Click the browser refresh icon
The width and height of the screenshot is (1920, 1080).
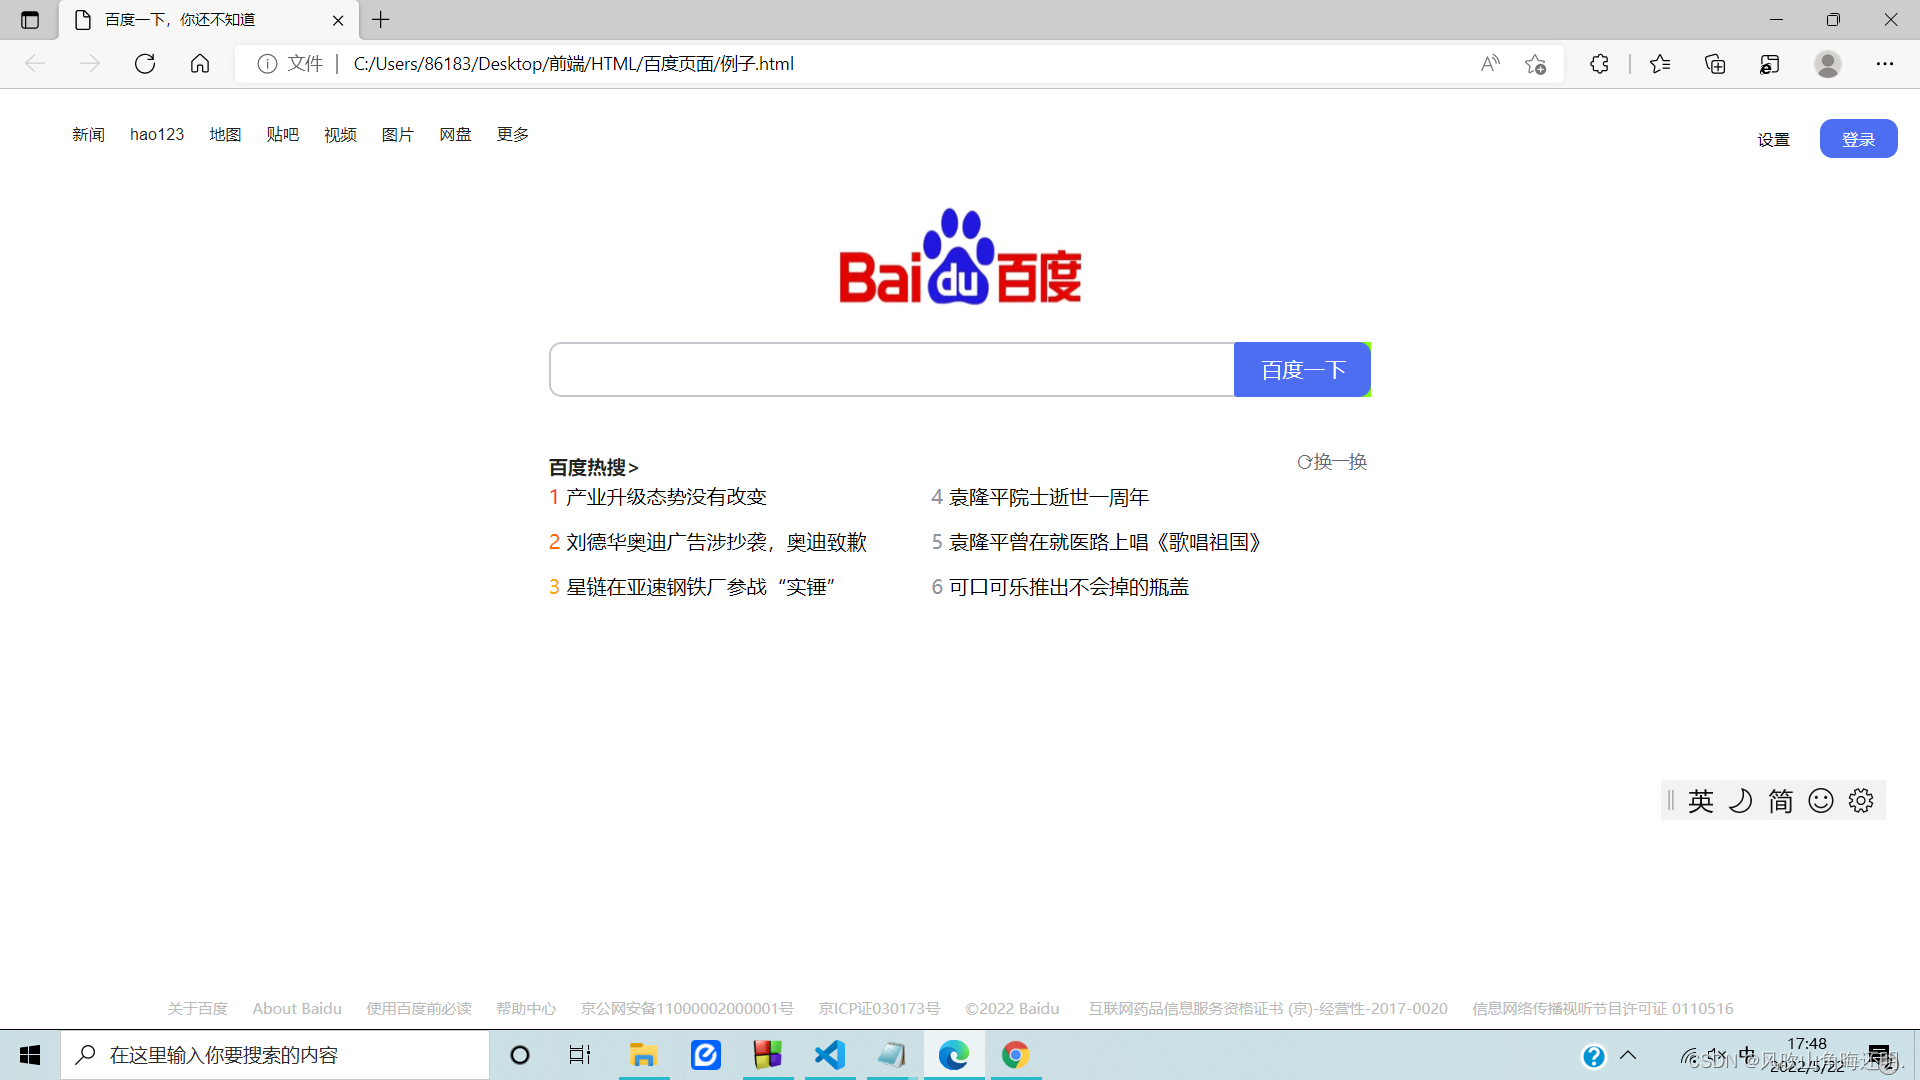145,64
